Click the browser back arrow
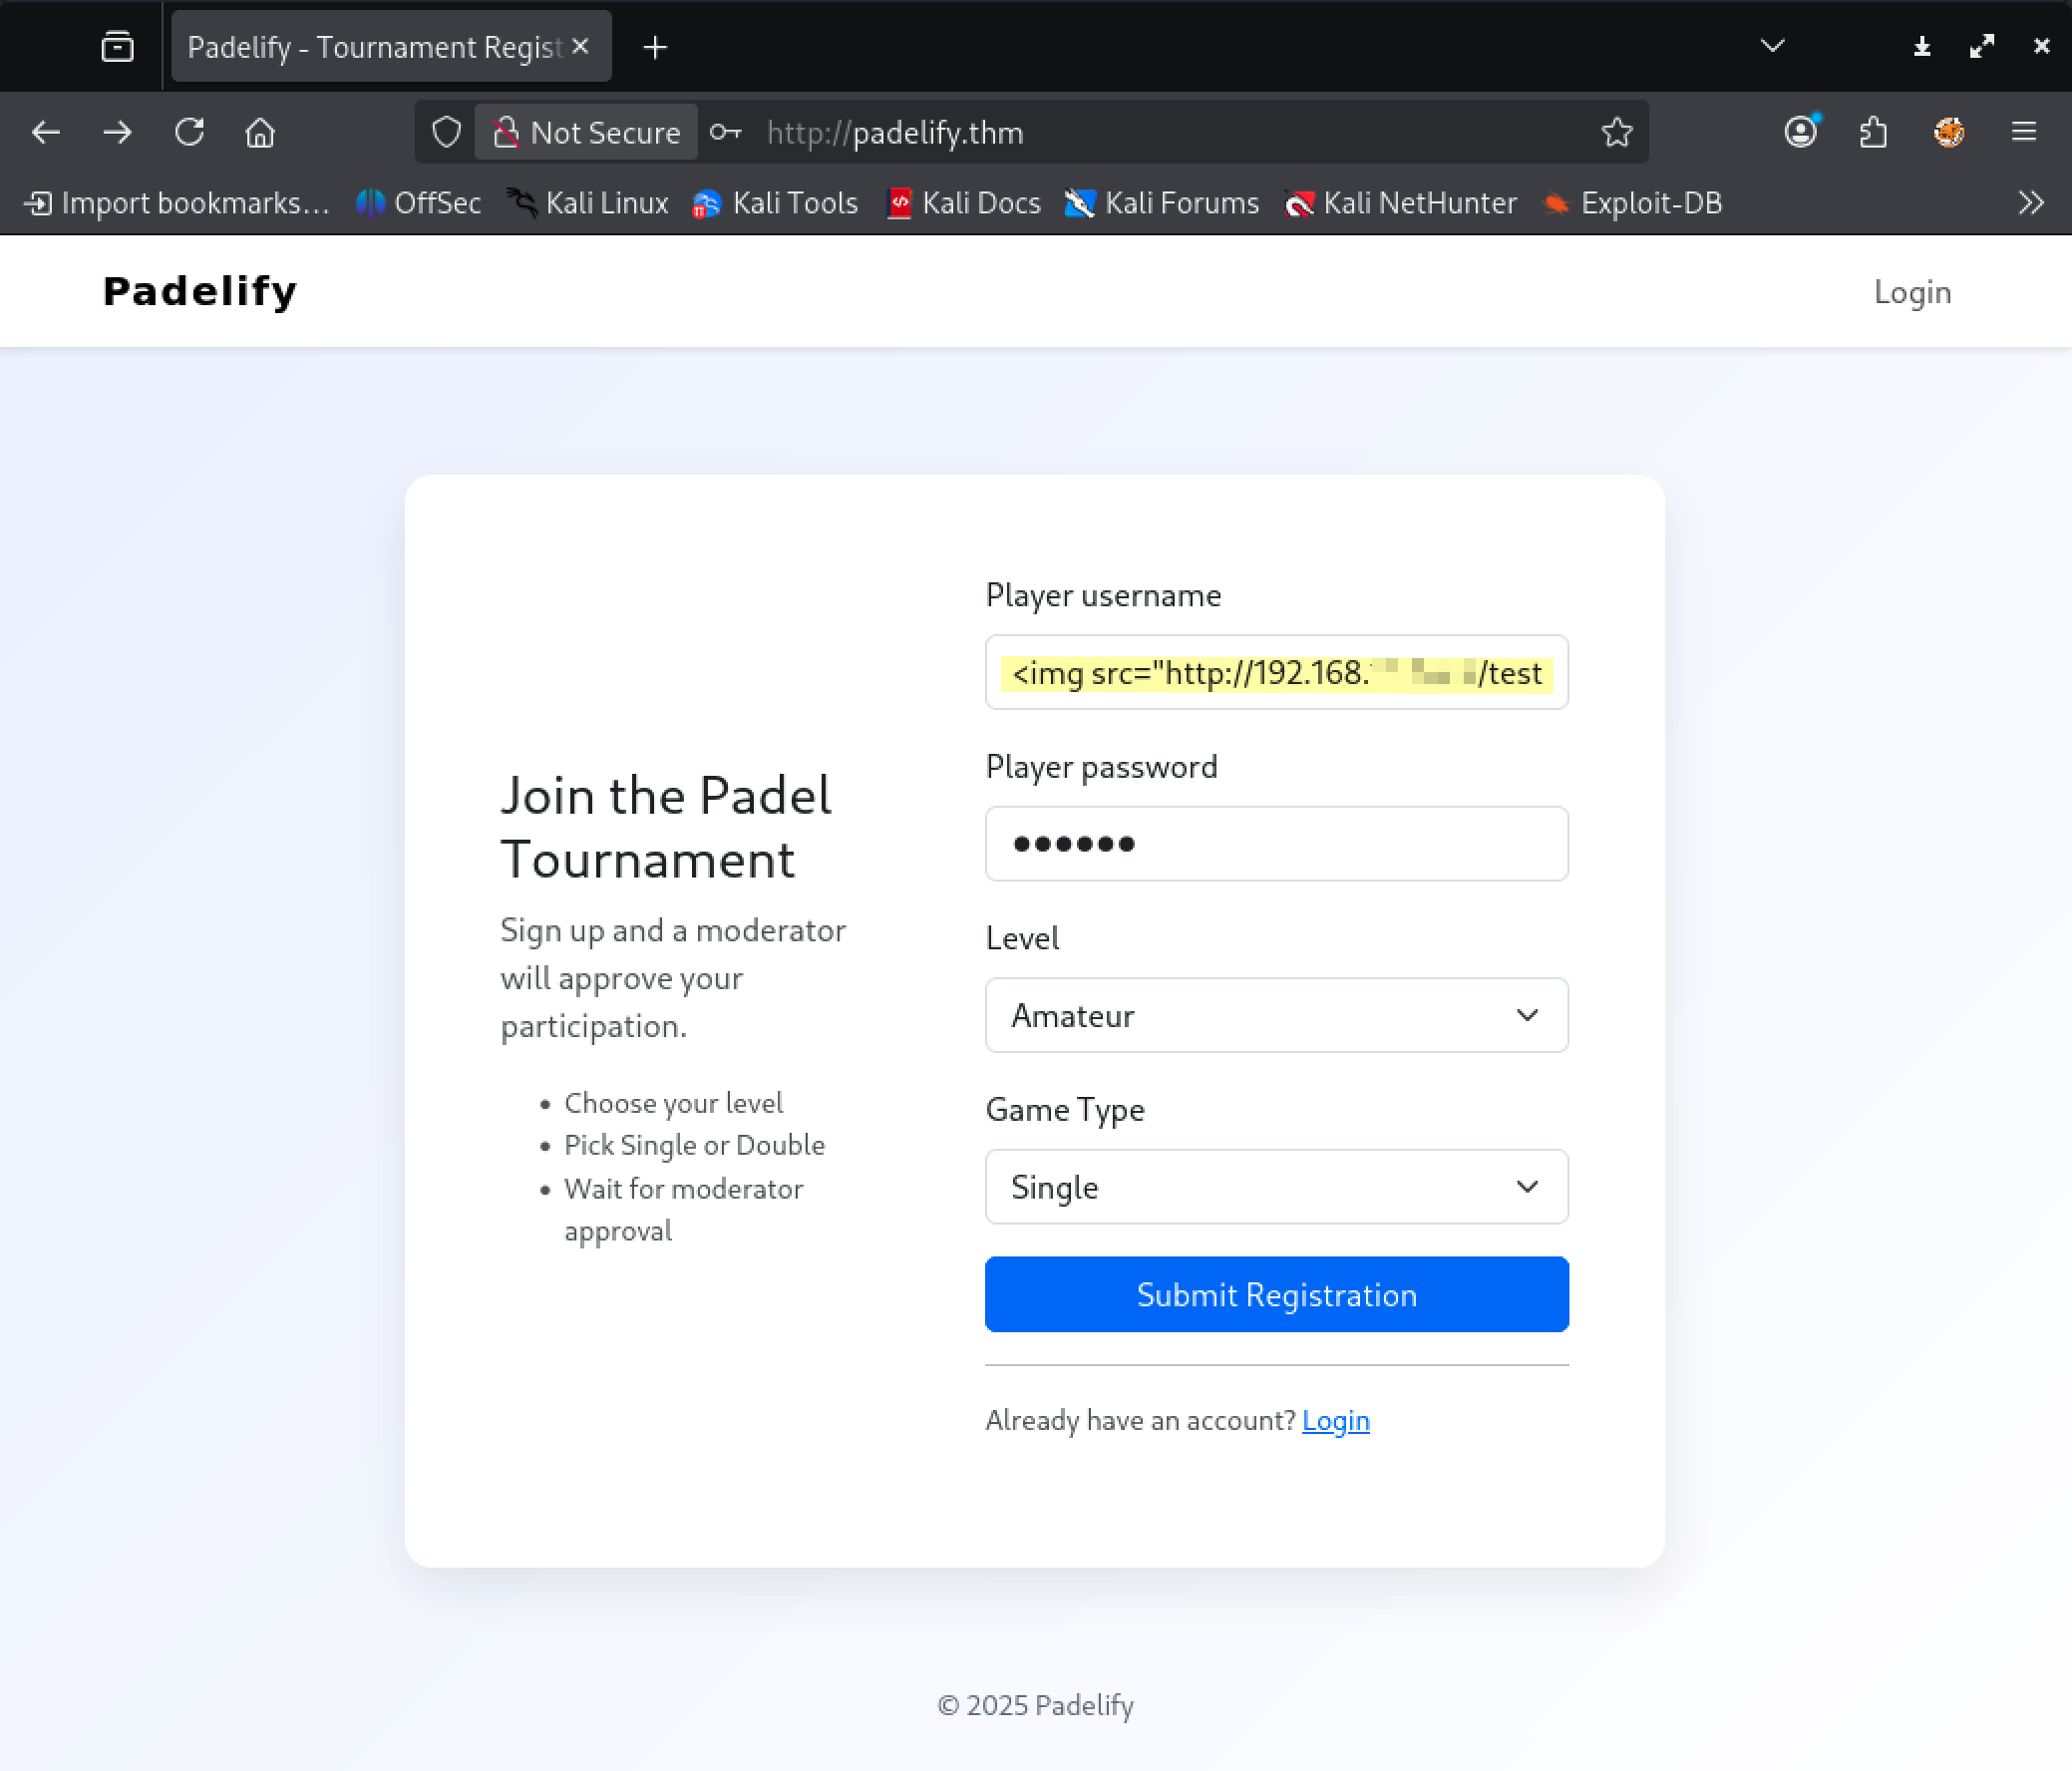Image resolution: width=2072 pixels, height=1771 pixels. [x=46, y=132]
